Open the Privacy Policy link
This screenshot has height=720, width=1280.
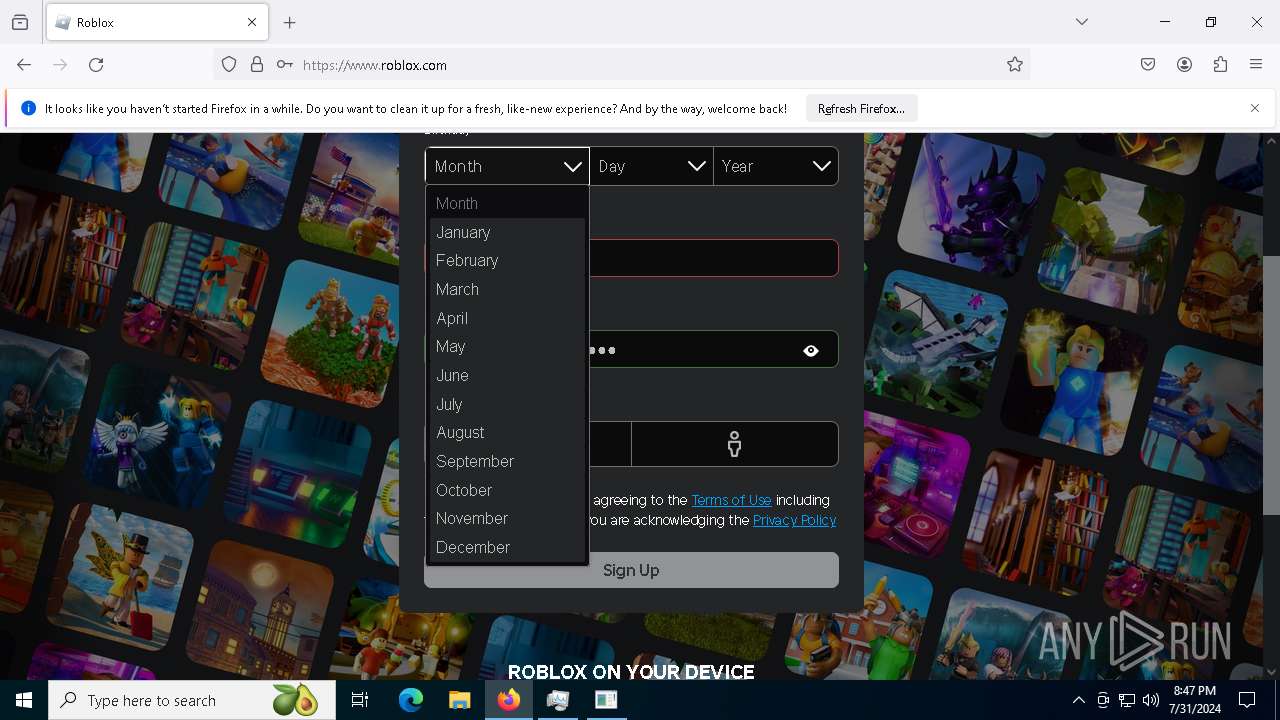click(x=794, y=520)
